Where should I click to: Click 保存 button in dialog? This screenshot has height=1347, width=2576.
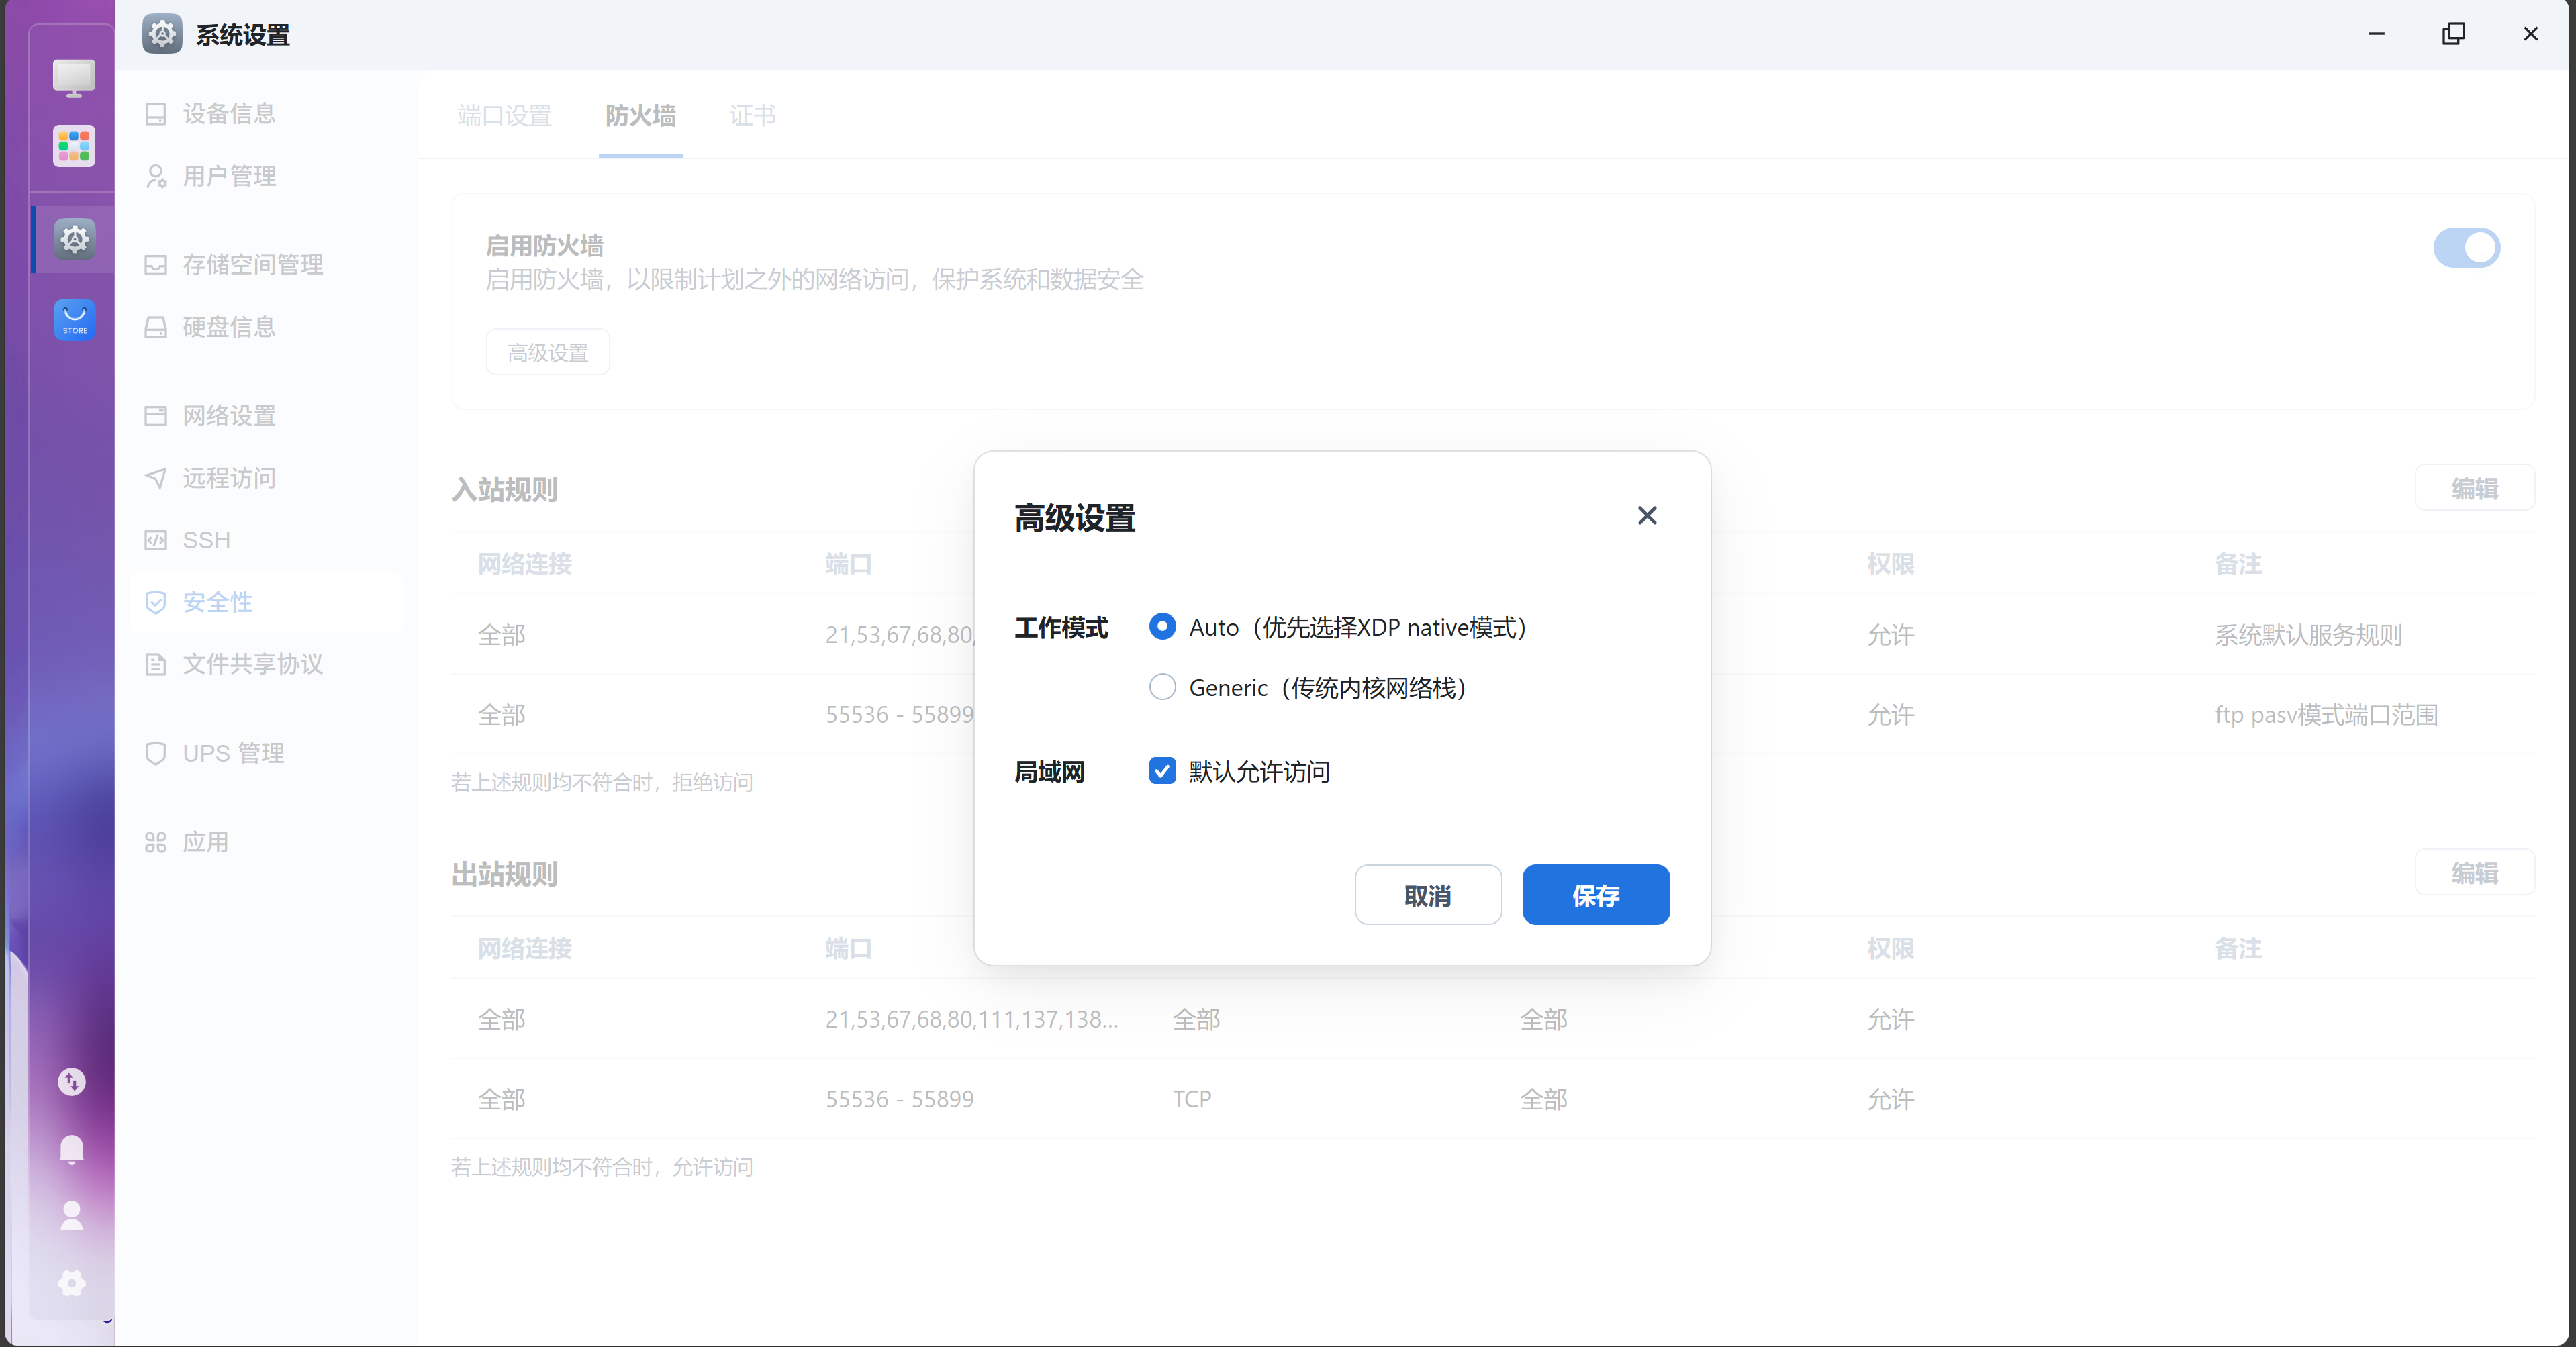coord(1595,895)
